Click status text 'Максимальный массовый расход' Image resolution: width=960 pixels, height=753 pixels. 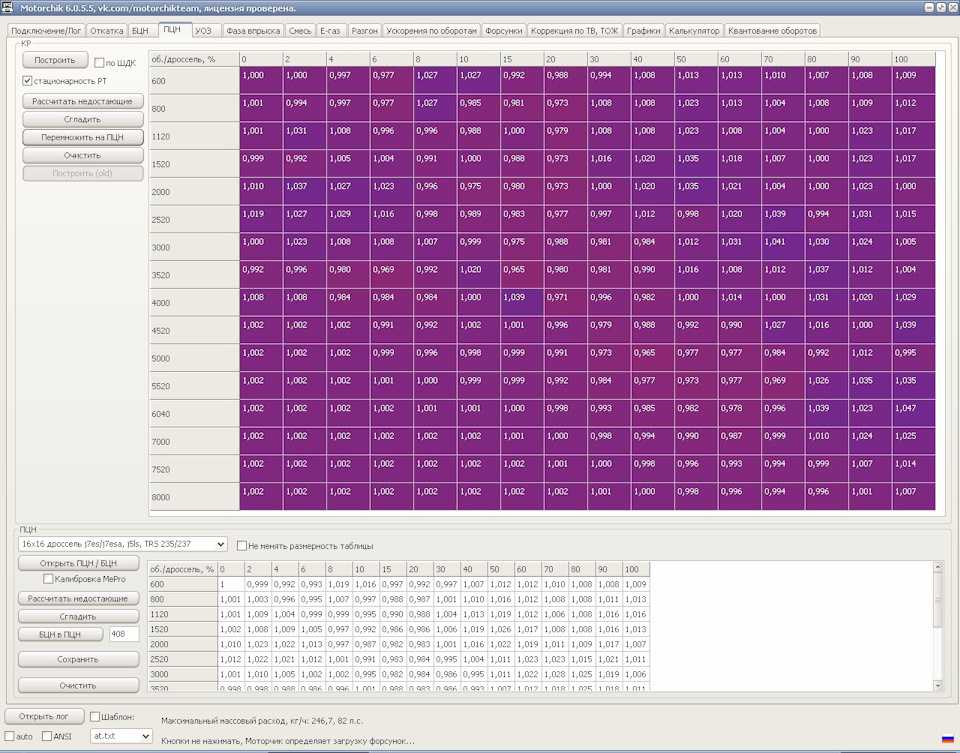(223, 721)
